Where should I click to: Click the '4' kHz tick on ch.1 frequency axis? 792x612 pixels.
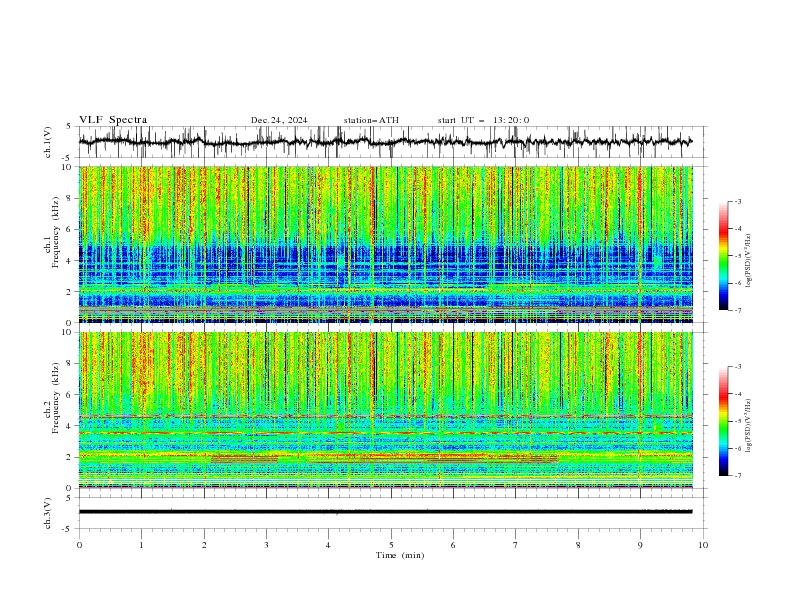[x=71, y=261]
